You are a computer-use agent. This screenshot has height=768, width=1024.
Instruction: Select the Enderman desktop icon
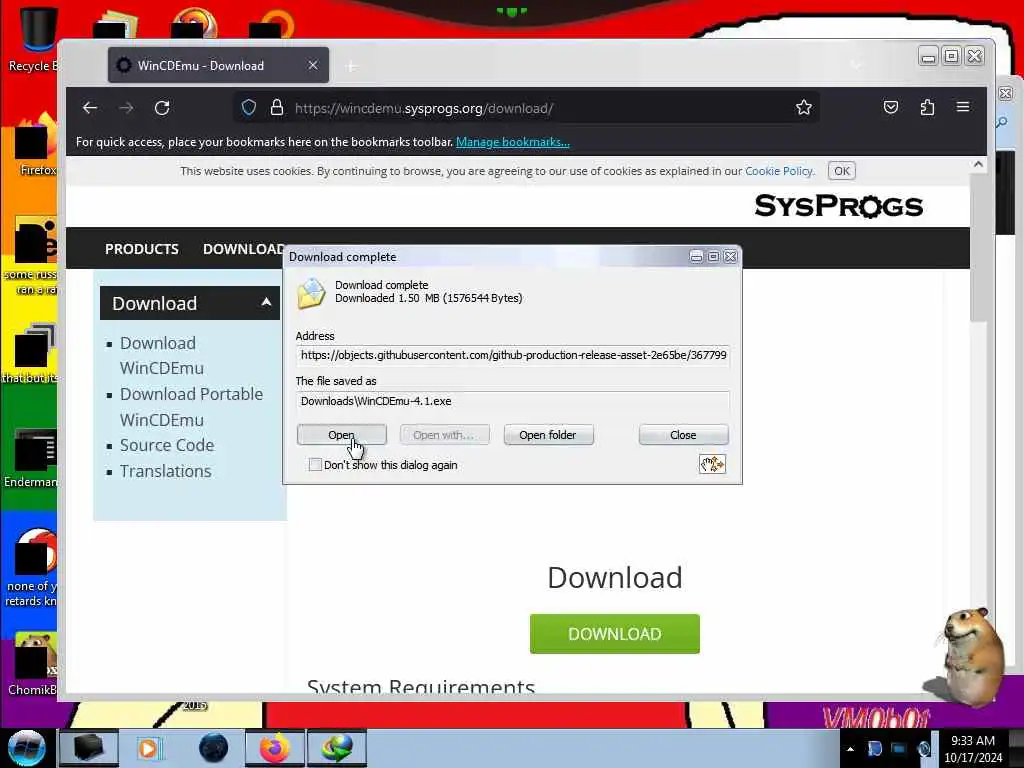coord(31,457)
